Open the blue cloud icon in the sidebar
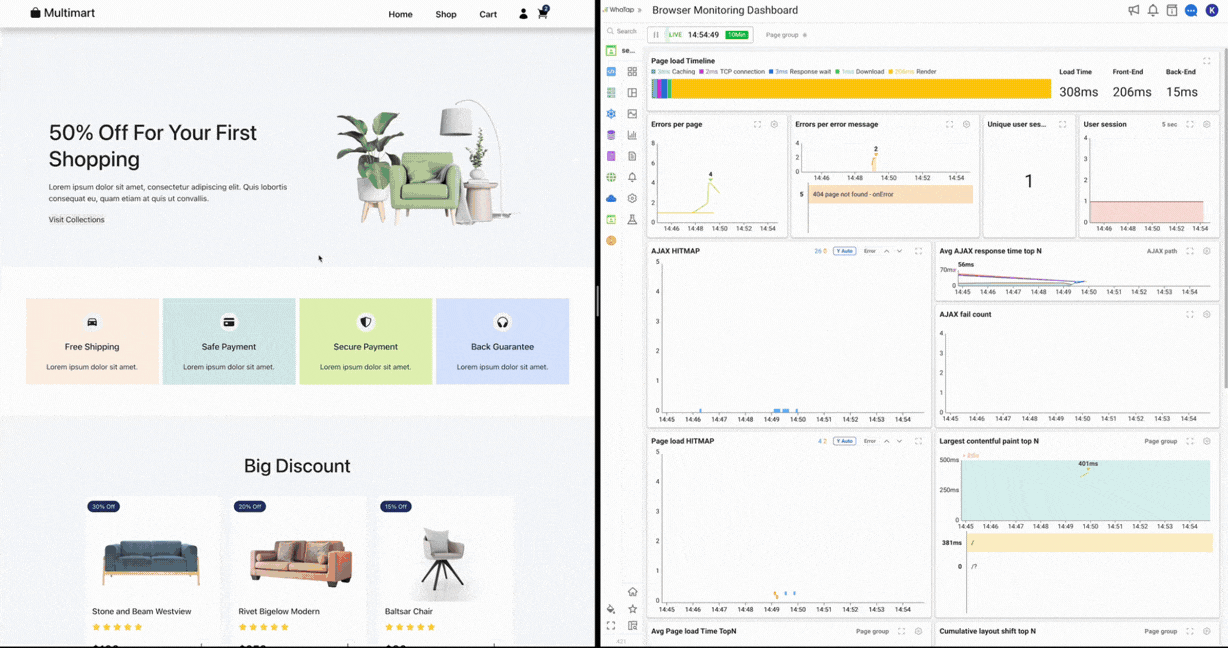 tap(611, 198)
